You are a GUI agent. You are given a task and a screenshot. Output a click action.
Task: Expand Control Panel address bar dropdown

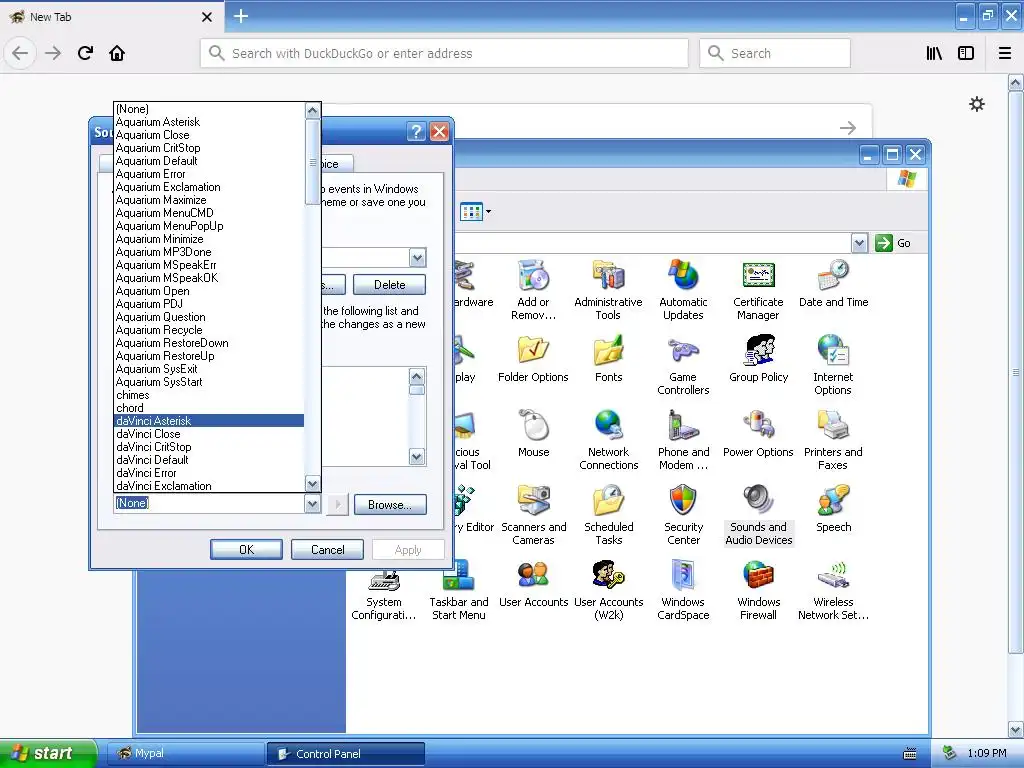[859, 243]
